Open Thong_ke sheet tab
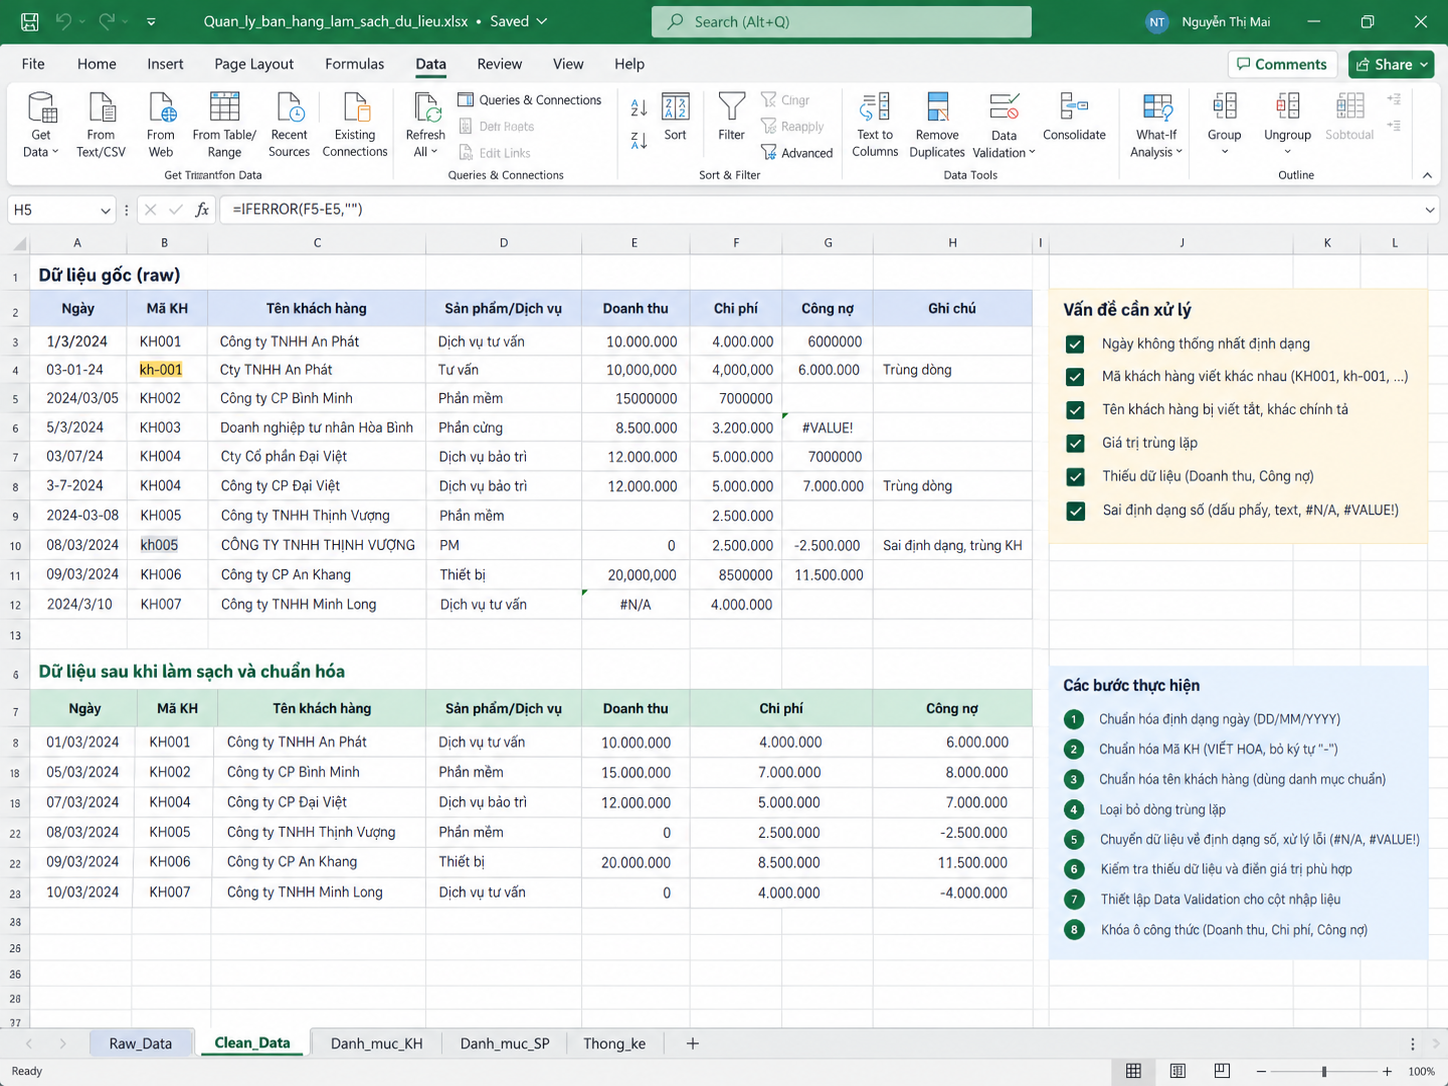This screenshot has width=1448, height=1086. pyautogui.click(x=614, y=1043)
